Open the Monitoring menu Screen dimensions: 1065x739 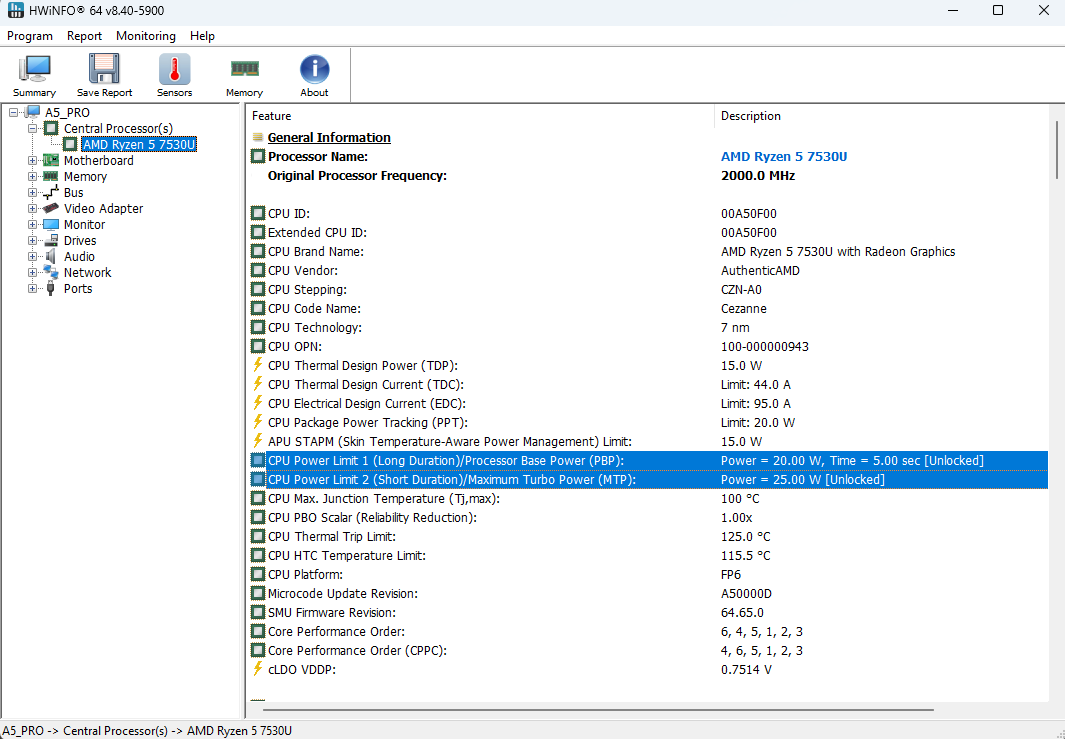(145, 36)
